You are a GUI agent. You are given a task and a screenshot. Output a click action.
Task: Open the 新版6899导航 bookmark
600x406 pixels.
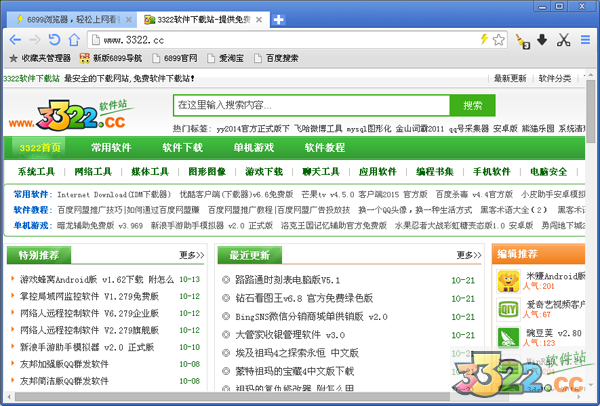(111, 58)
